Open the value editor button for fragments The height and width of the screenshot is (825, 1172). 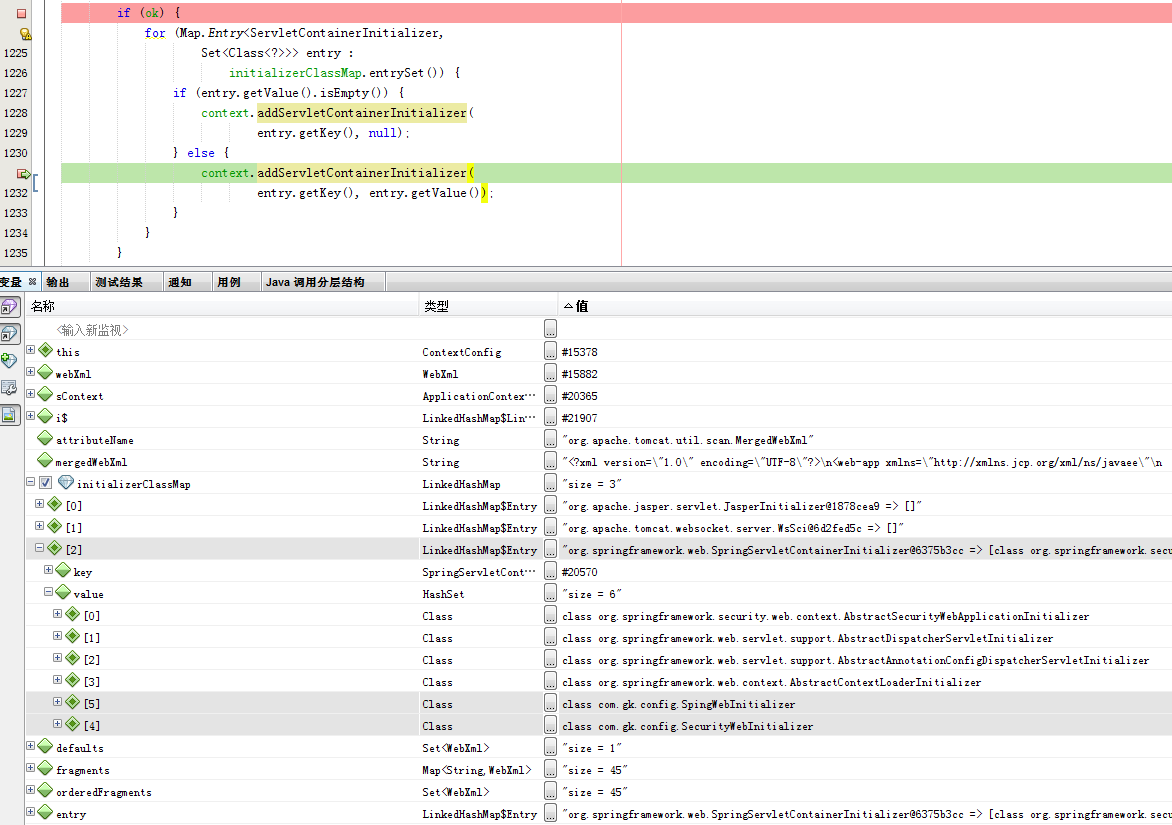pyautogui.click(x=550, y=768)
